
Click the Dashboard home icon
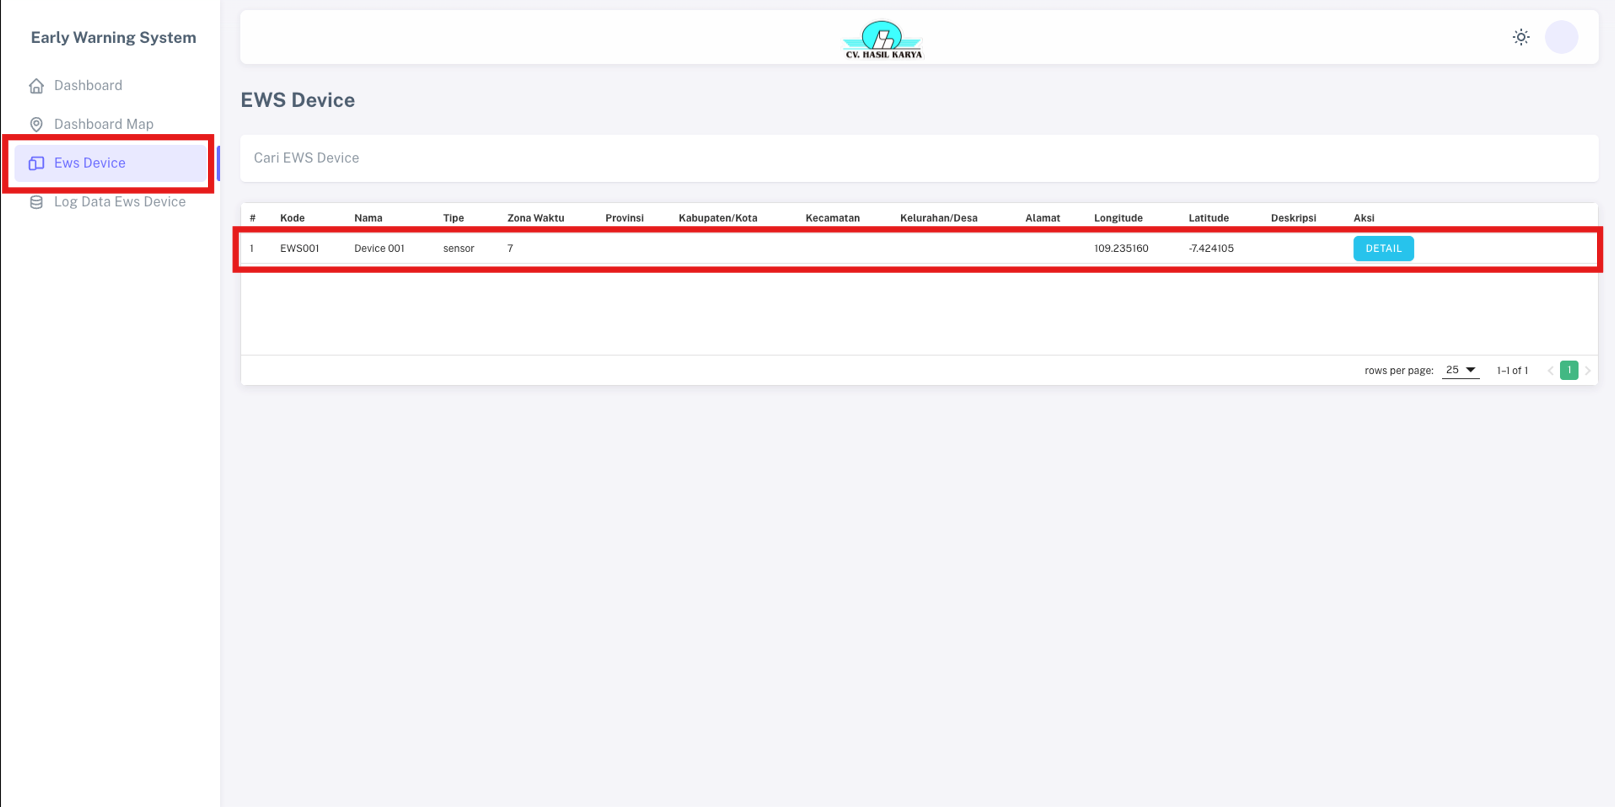[x=37, y=86]
